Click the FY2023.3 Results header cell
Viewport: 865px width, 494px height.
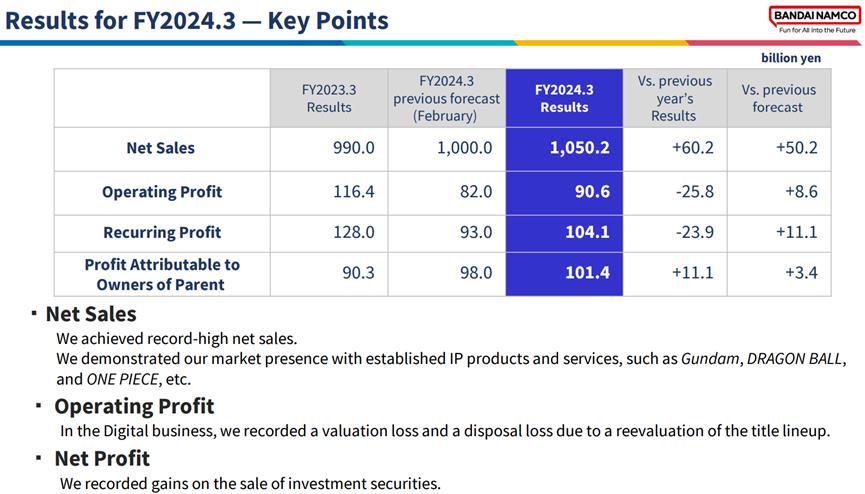329,98
